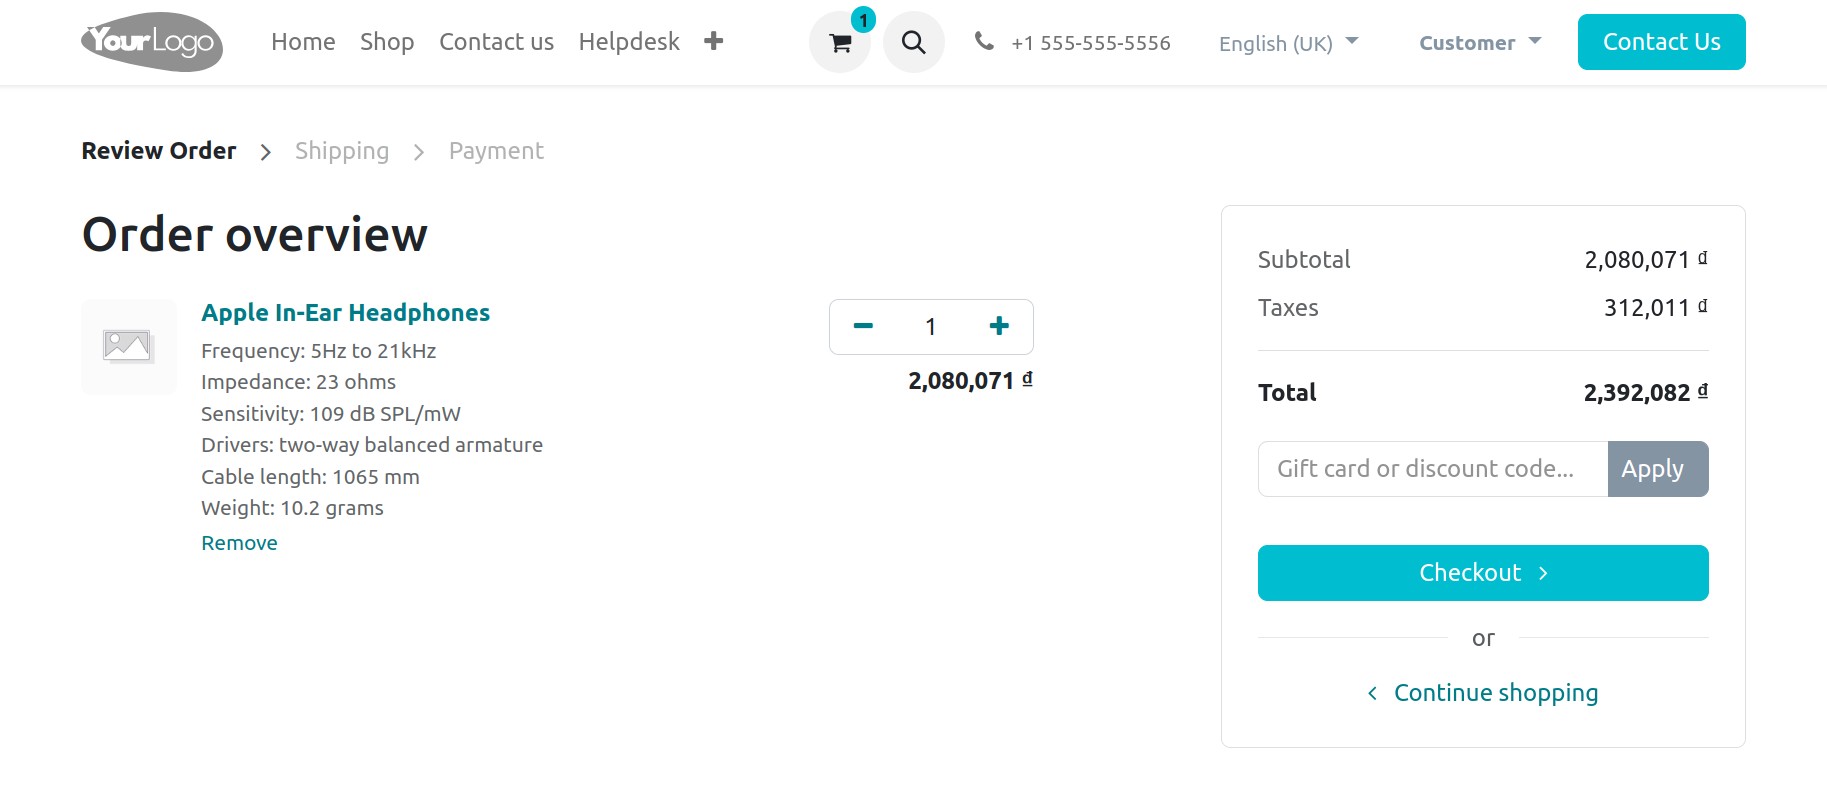Open the Contact us menu item

(x=496, y=42)
